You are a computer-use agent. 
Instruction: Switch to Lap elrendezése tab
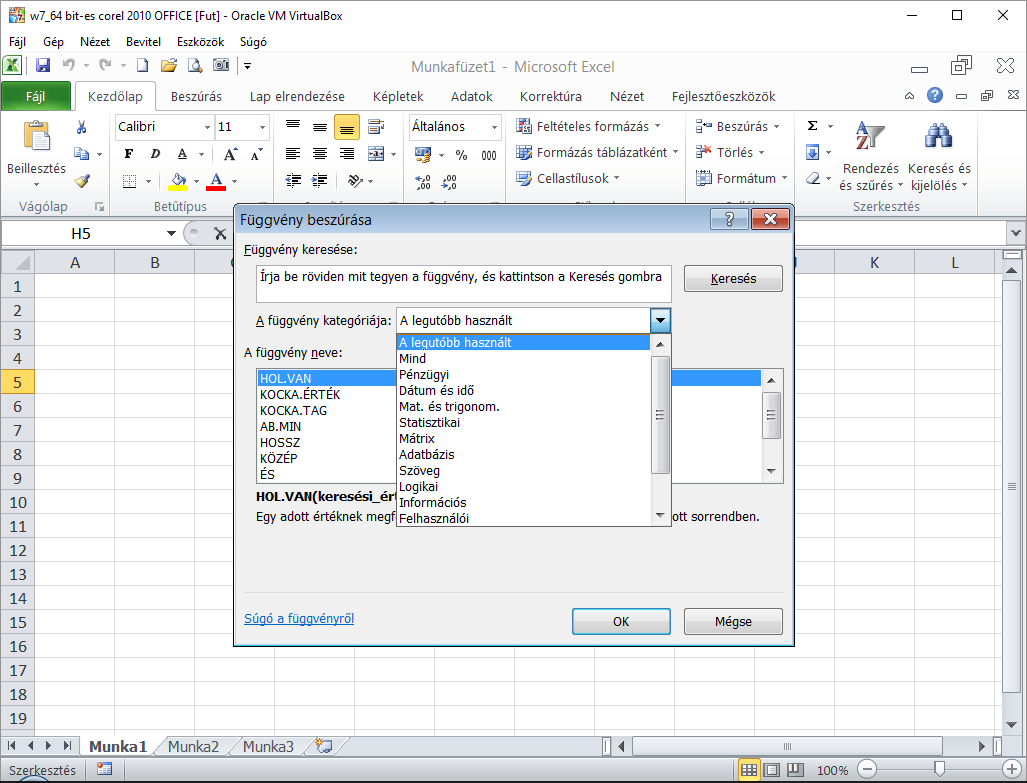click(297, 96)
